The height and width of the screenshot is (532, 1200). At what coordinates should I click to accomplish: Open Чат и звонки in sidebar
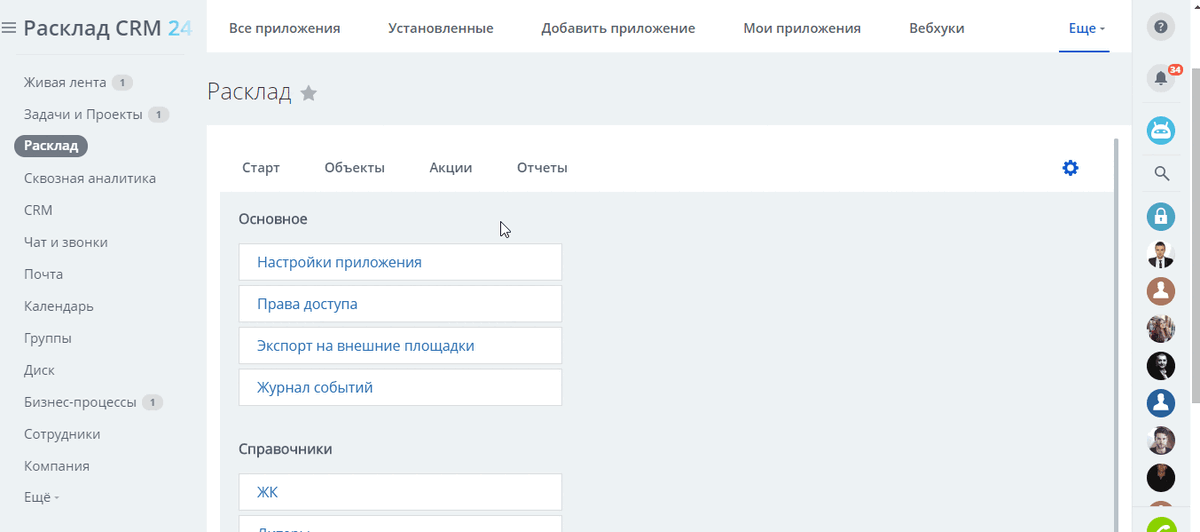tap(66, 242)
